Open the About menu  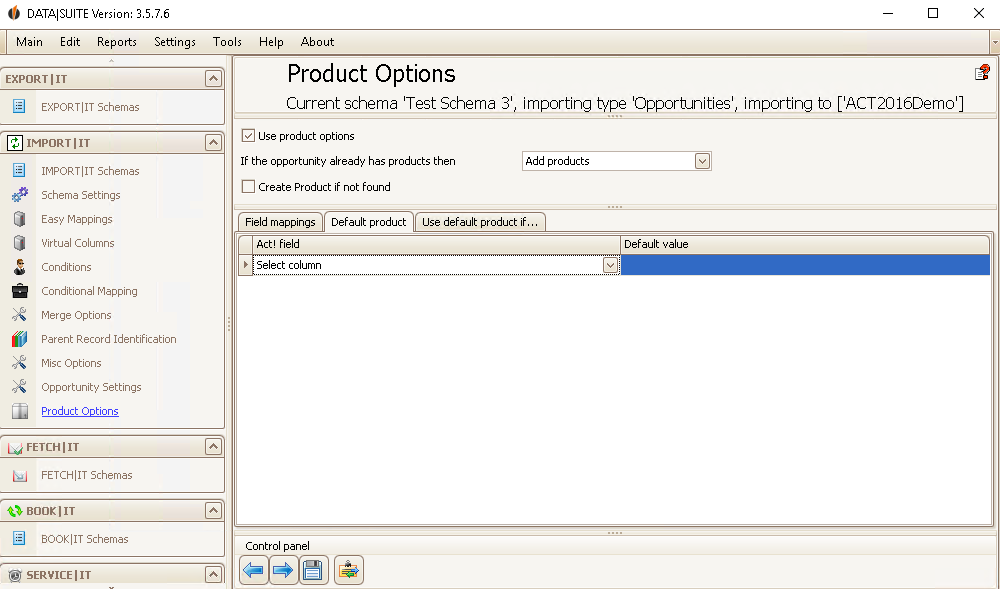click(x=317, y=41)
